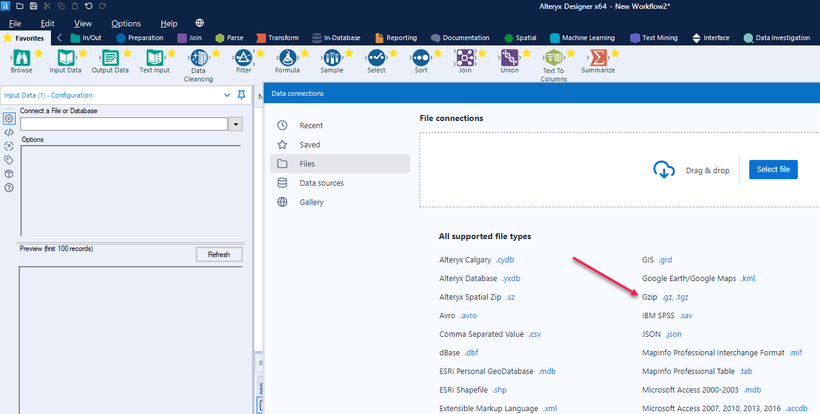The image size is (820, 414).
Task: Open the Help menu
Action: pyautogui.click(x=169, y=24)
